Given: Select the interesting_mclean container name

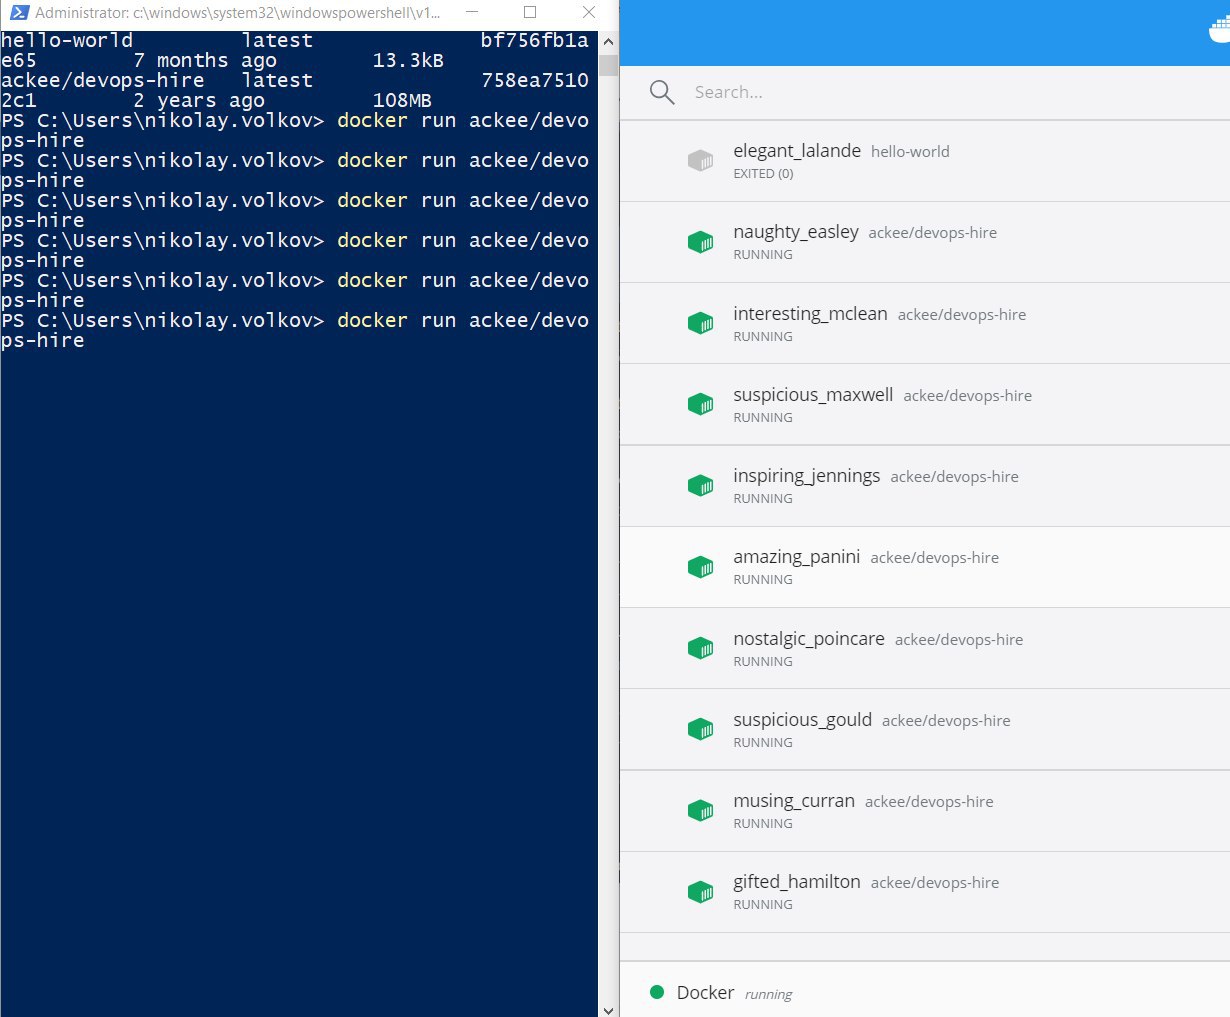Looking at the screenshot, I should click(810, 314).
